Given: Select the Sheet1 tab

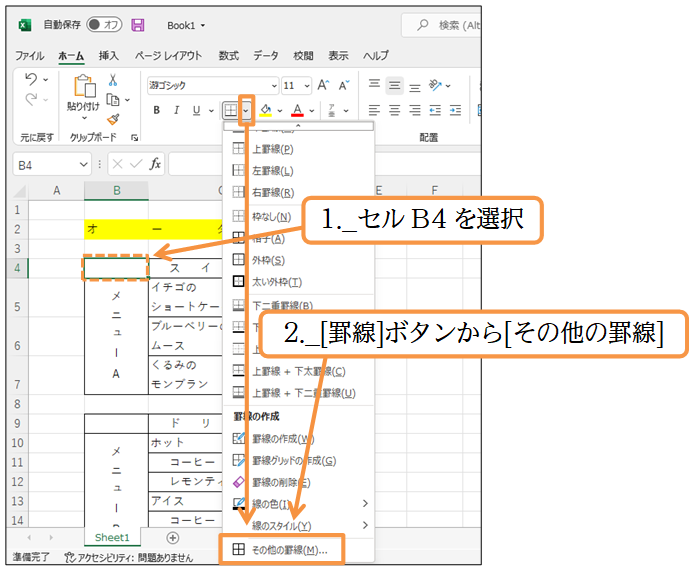Looking at the screenshot, I should 112,537.
